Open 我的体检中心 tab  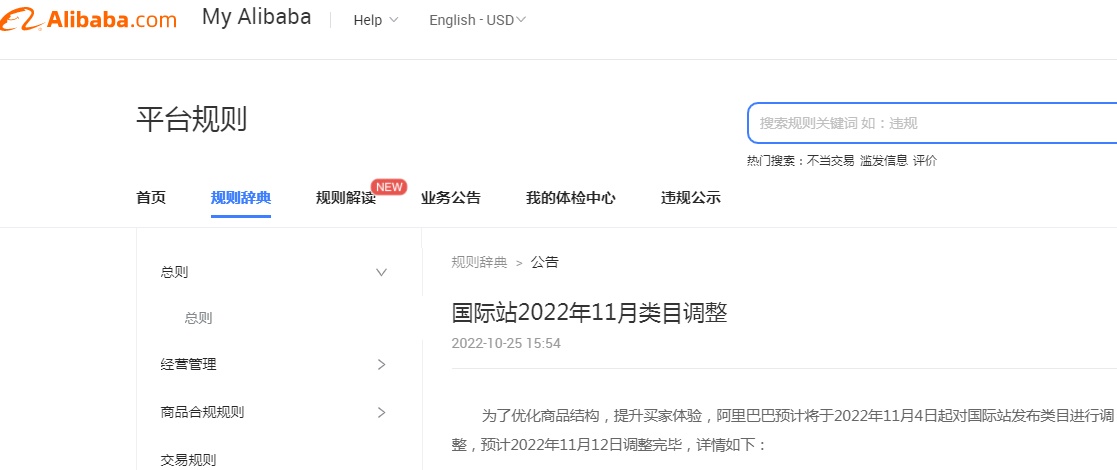coord(571,198)
